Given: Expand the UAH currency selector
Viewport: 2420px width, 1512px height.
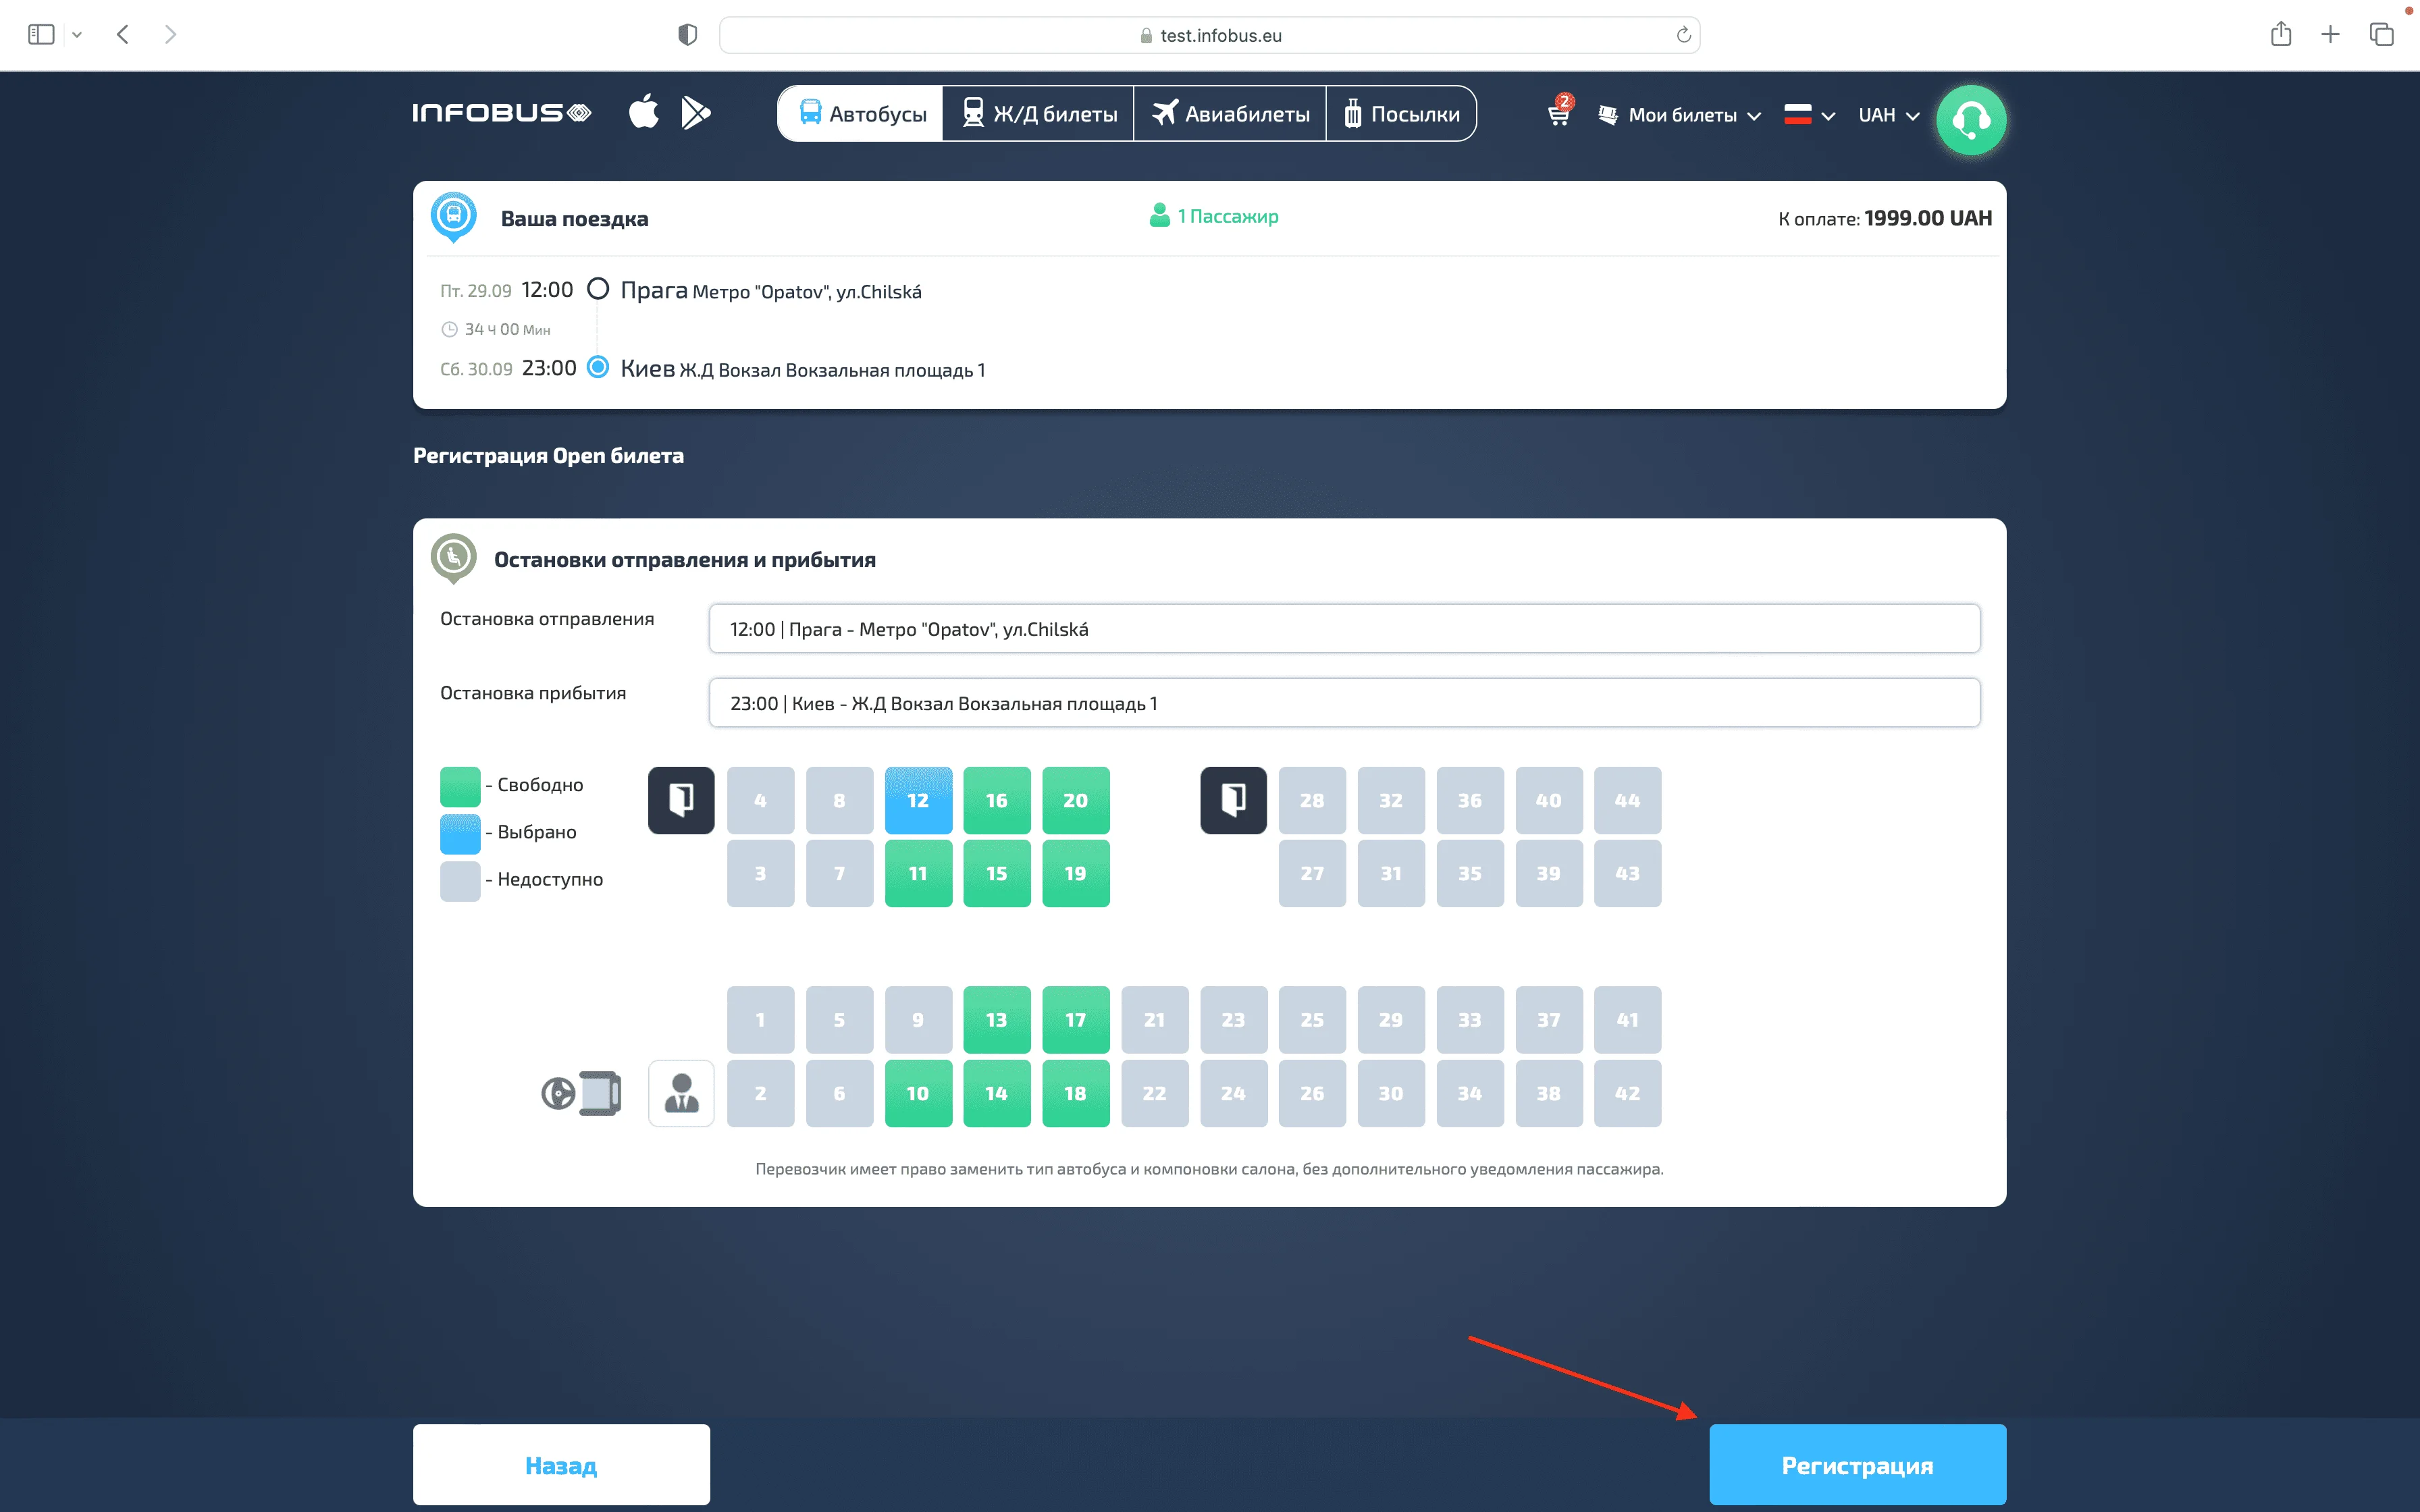Looking at the screenshot, I should (x=1888, y=115).
